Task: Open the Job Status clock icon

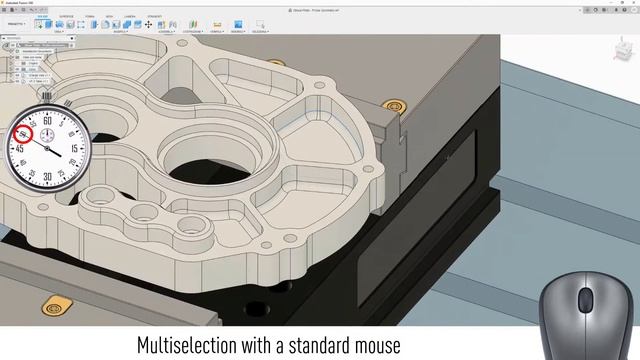Action: coord(604,10)
